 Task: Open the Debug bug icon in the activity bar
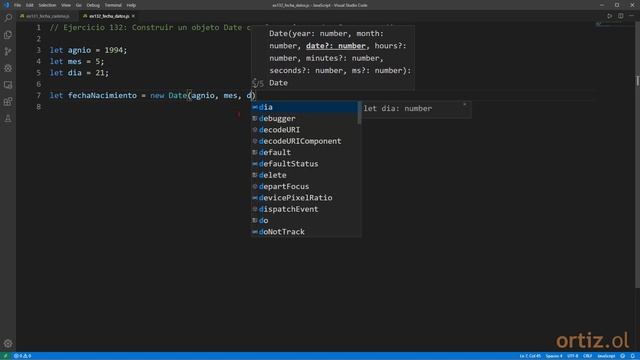point(8,68)
